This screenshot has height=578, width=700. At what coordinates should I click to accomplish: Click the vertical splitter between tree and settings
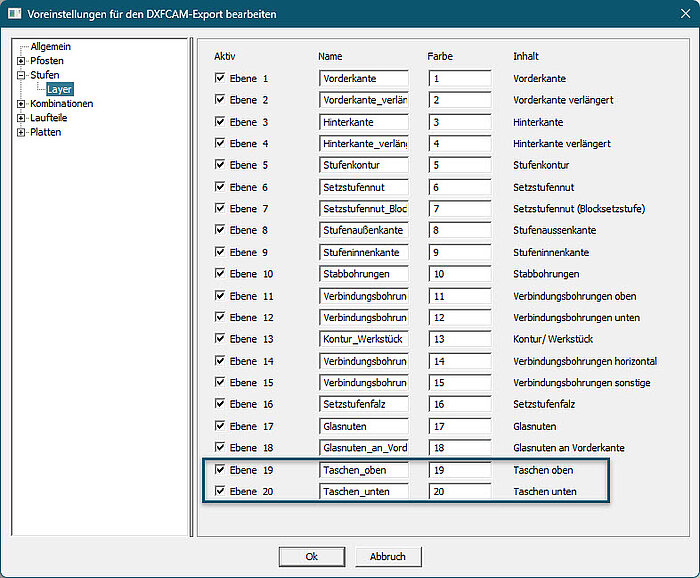pos(192,287)
